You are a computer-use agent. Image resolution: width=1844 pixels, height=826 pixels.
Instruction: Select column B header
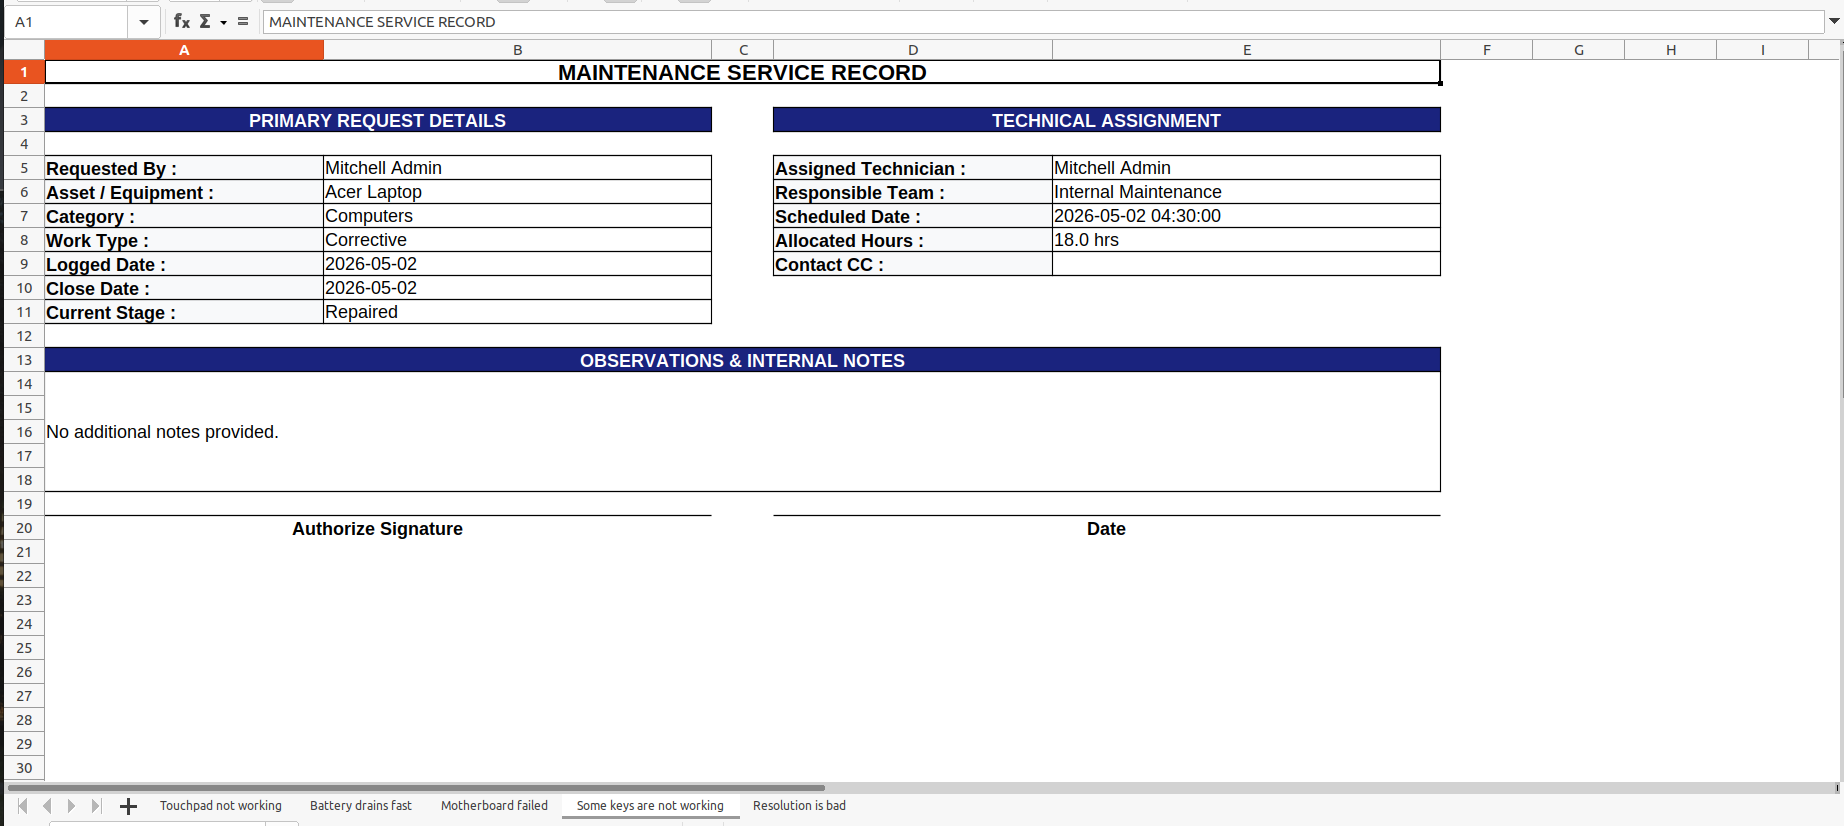(518, 50)
